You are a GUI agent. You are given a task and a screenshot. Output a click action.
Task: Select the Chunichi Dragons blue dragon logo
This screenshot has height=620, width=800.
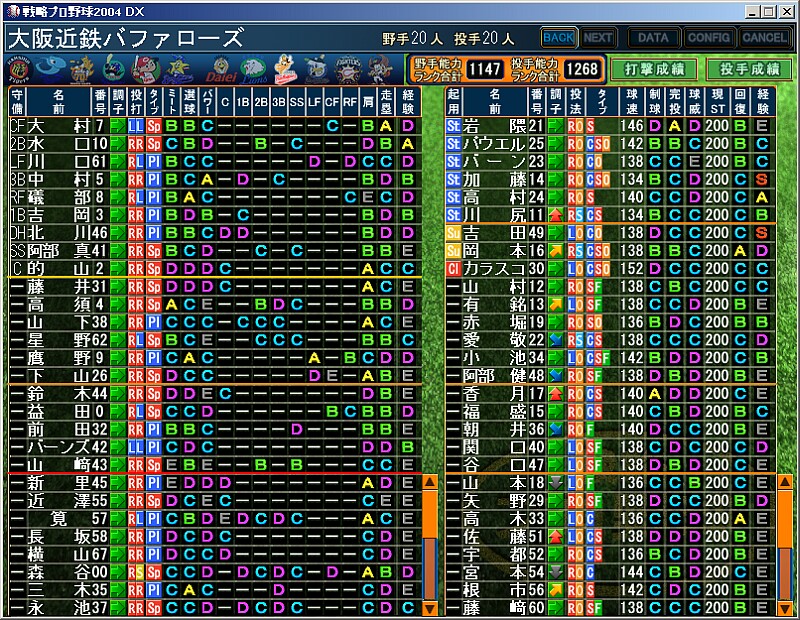click(53, 69)
